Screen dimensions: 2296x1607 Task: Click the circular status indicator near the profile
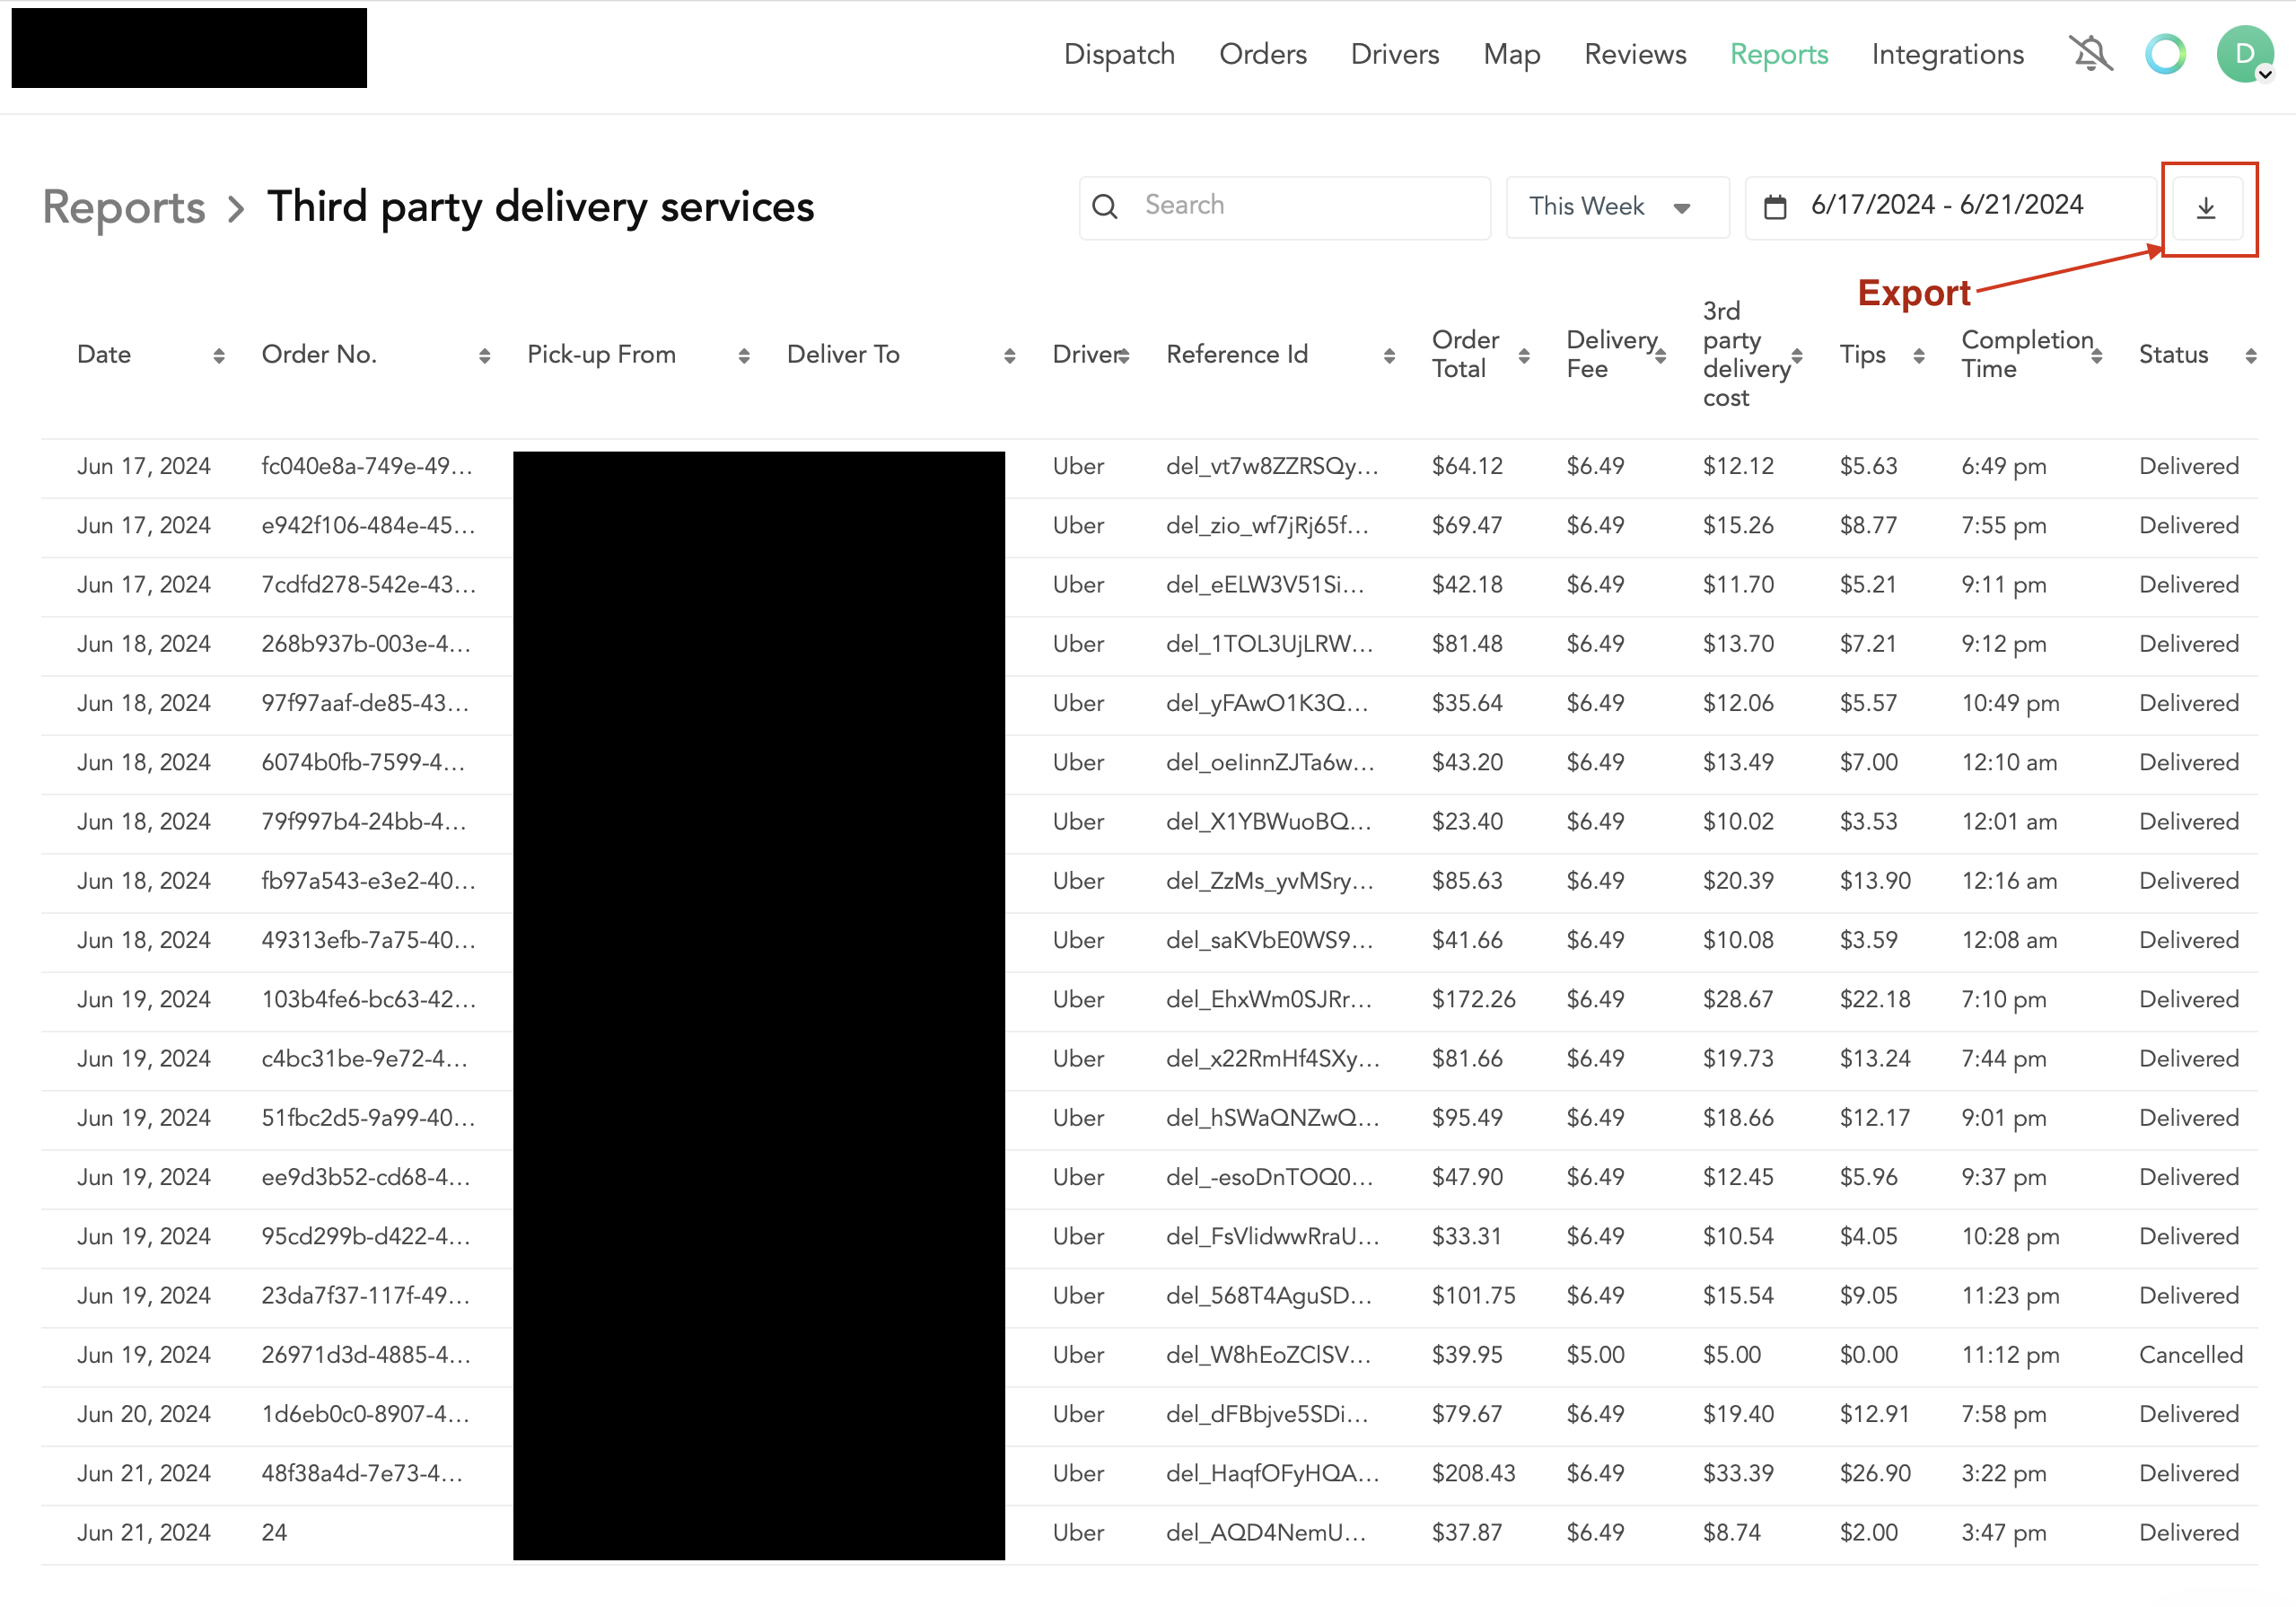coord(2165,55)
